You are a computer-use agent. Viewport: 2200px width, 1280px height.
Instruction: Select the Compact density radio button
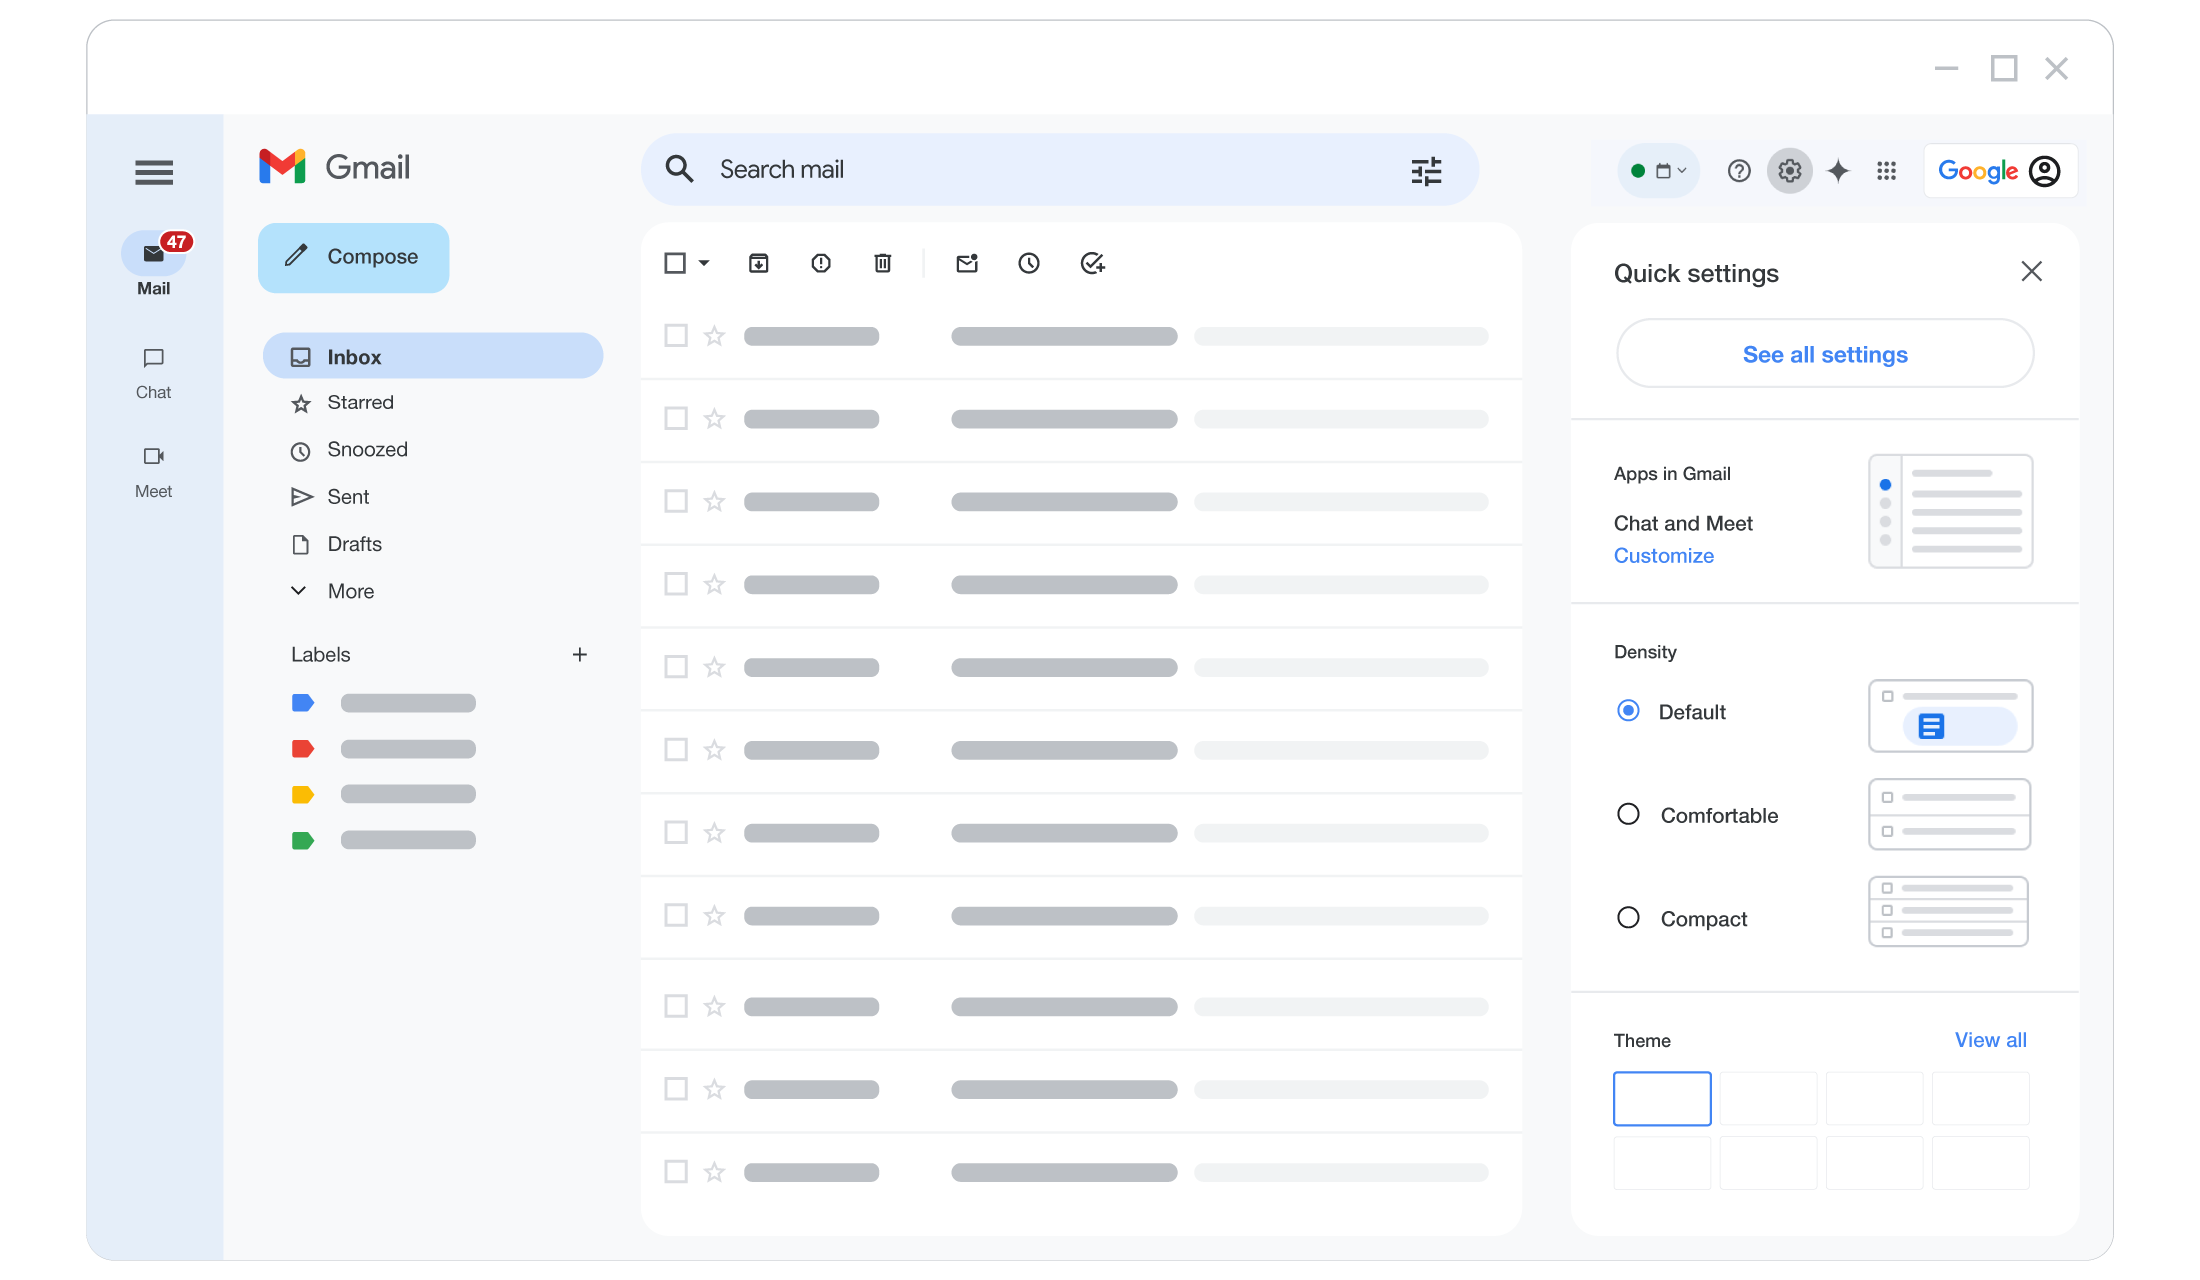coord(1628,917)
